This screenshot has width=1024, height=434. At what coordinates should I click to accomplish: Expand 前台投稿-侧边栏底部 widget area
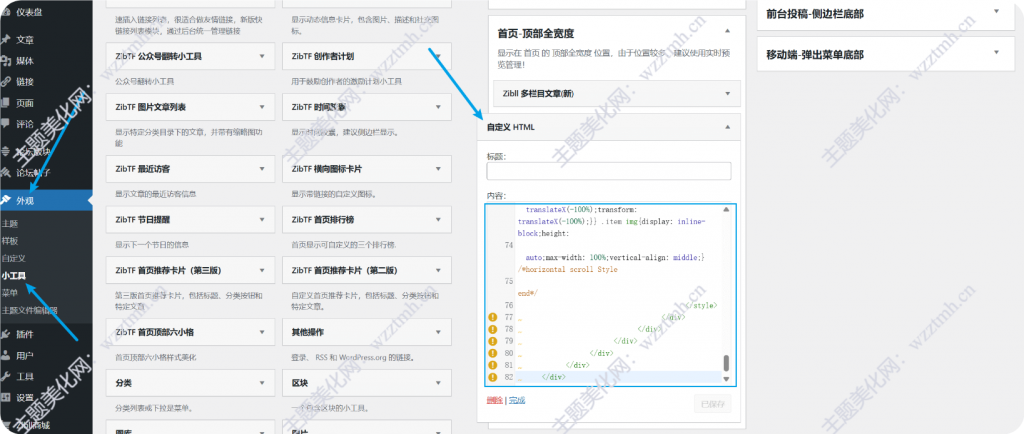(997, 12)
